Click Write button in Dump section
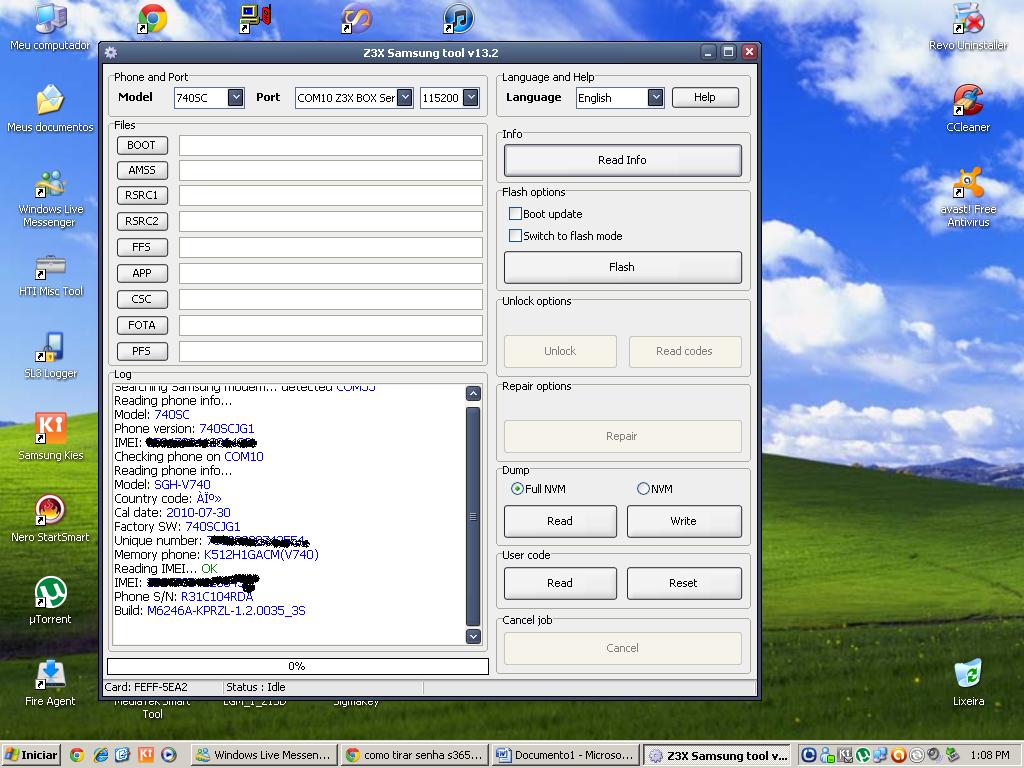Image resolution: width=1024 pixels, height=768 pixels. pos(684,521)
